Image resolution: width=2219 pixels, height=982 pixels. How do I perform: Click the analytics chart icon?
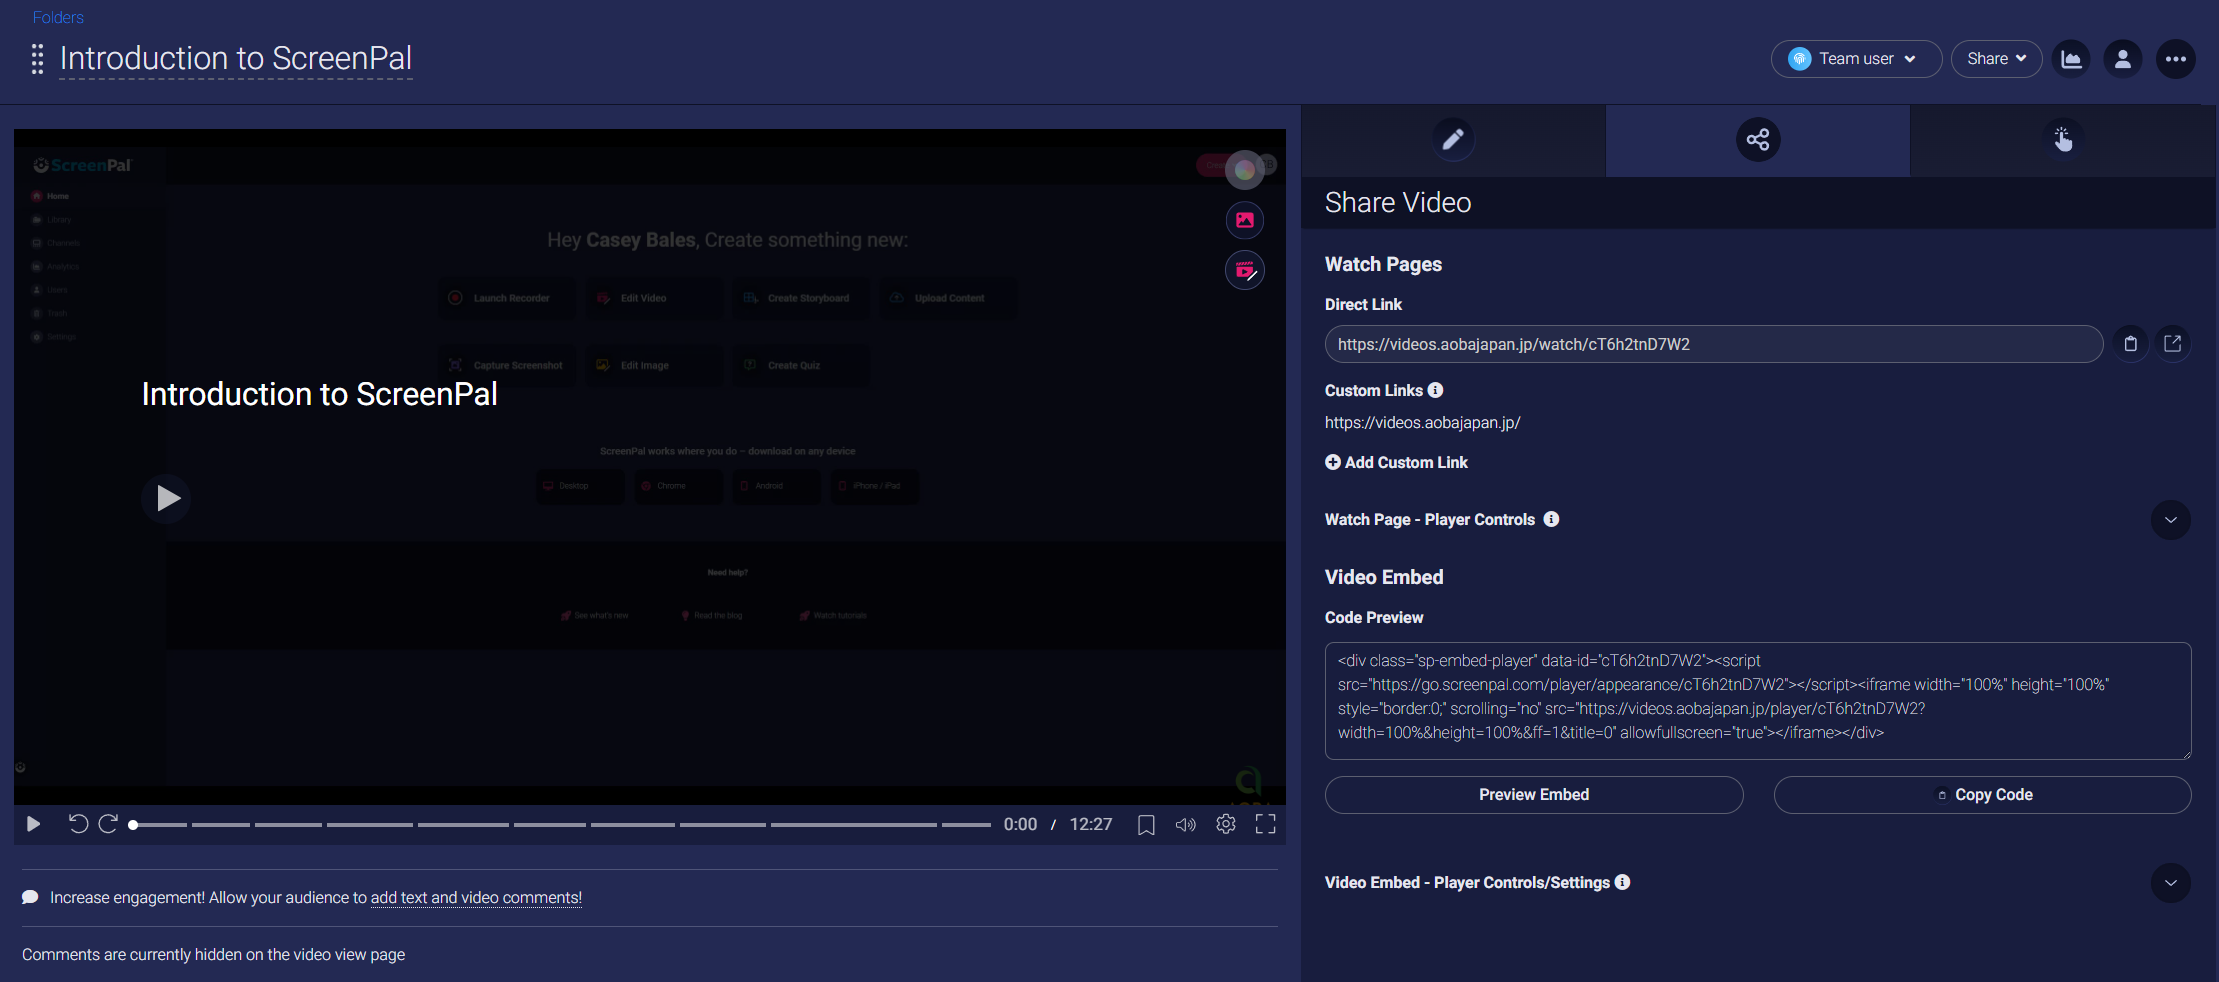pos(2071,59)
